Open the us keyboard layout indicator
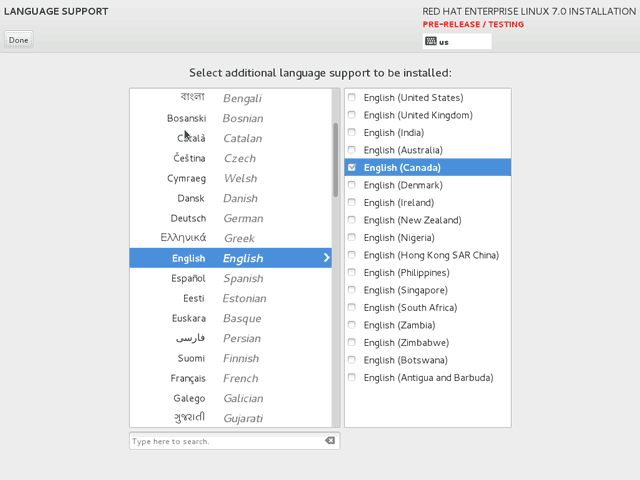Screen dimensions: 640x480 click(457, 42)
